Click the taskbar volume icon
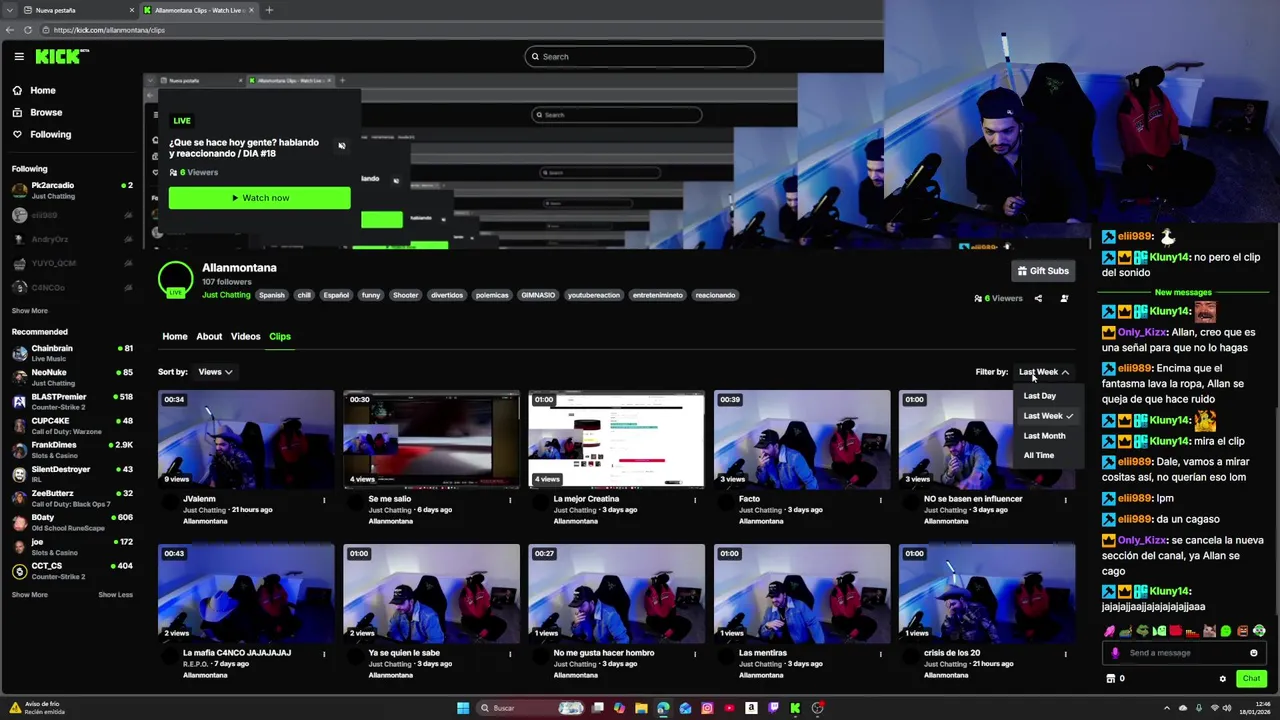 pyautogui.click(x=1229, y=708)
